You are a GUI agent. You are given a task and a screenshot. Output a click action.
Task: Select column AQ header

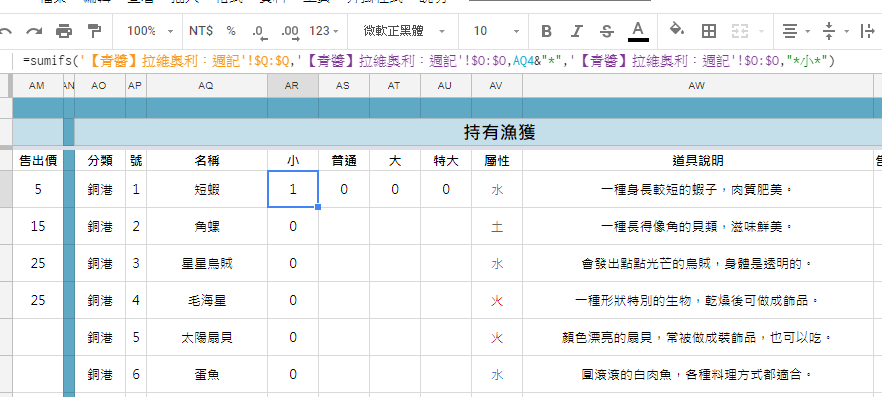pos(206,85)
